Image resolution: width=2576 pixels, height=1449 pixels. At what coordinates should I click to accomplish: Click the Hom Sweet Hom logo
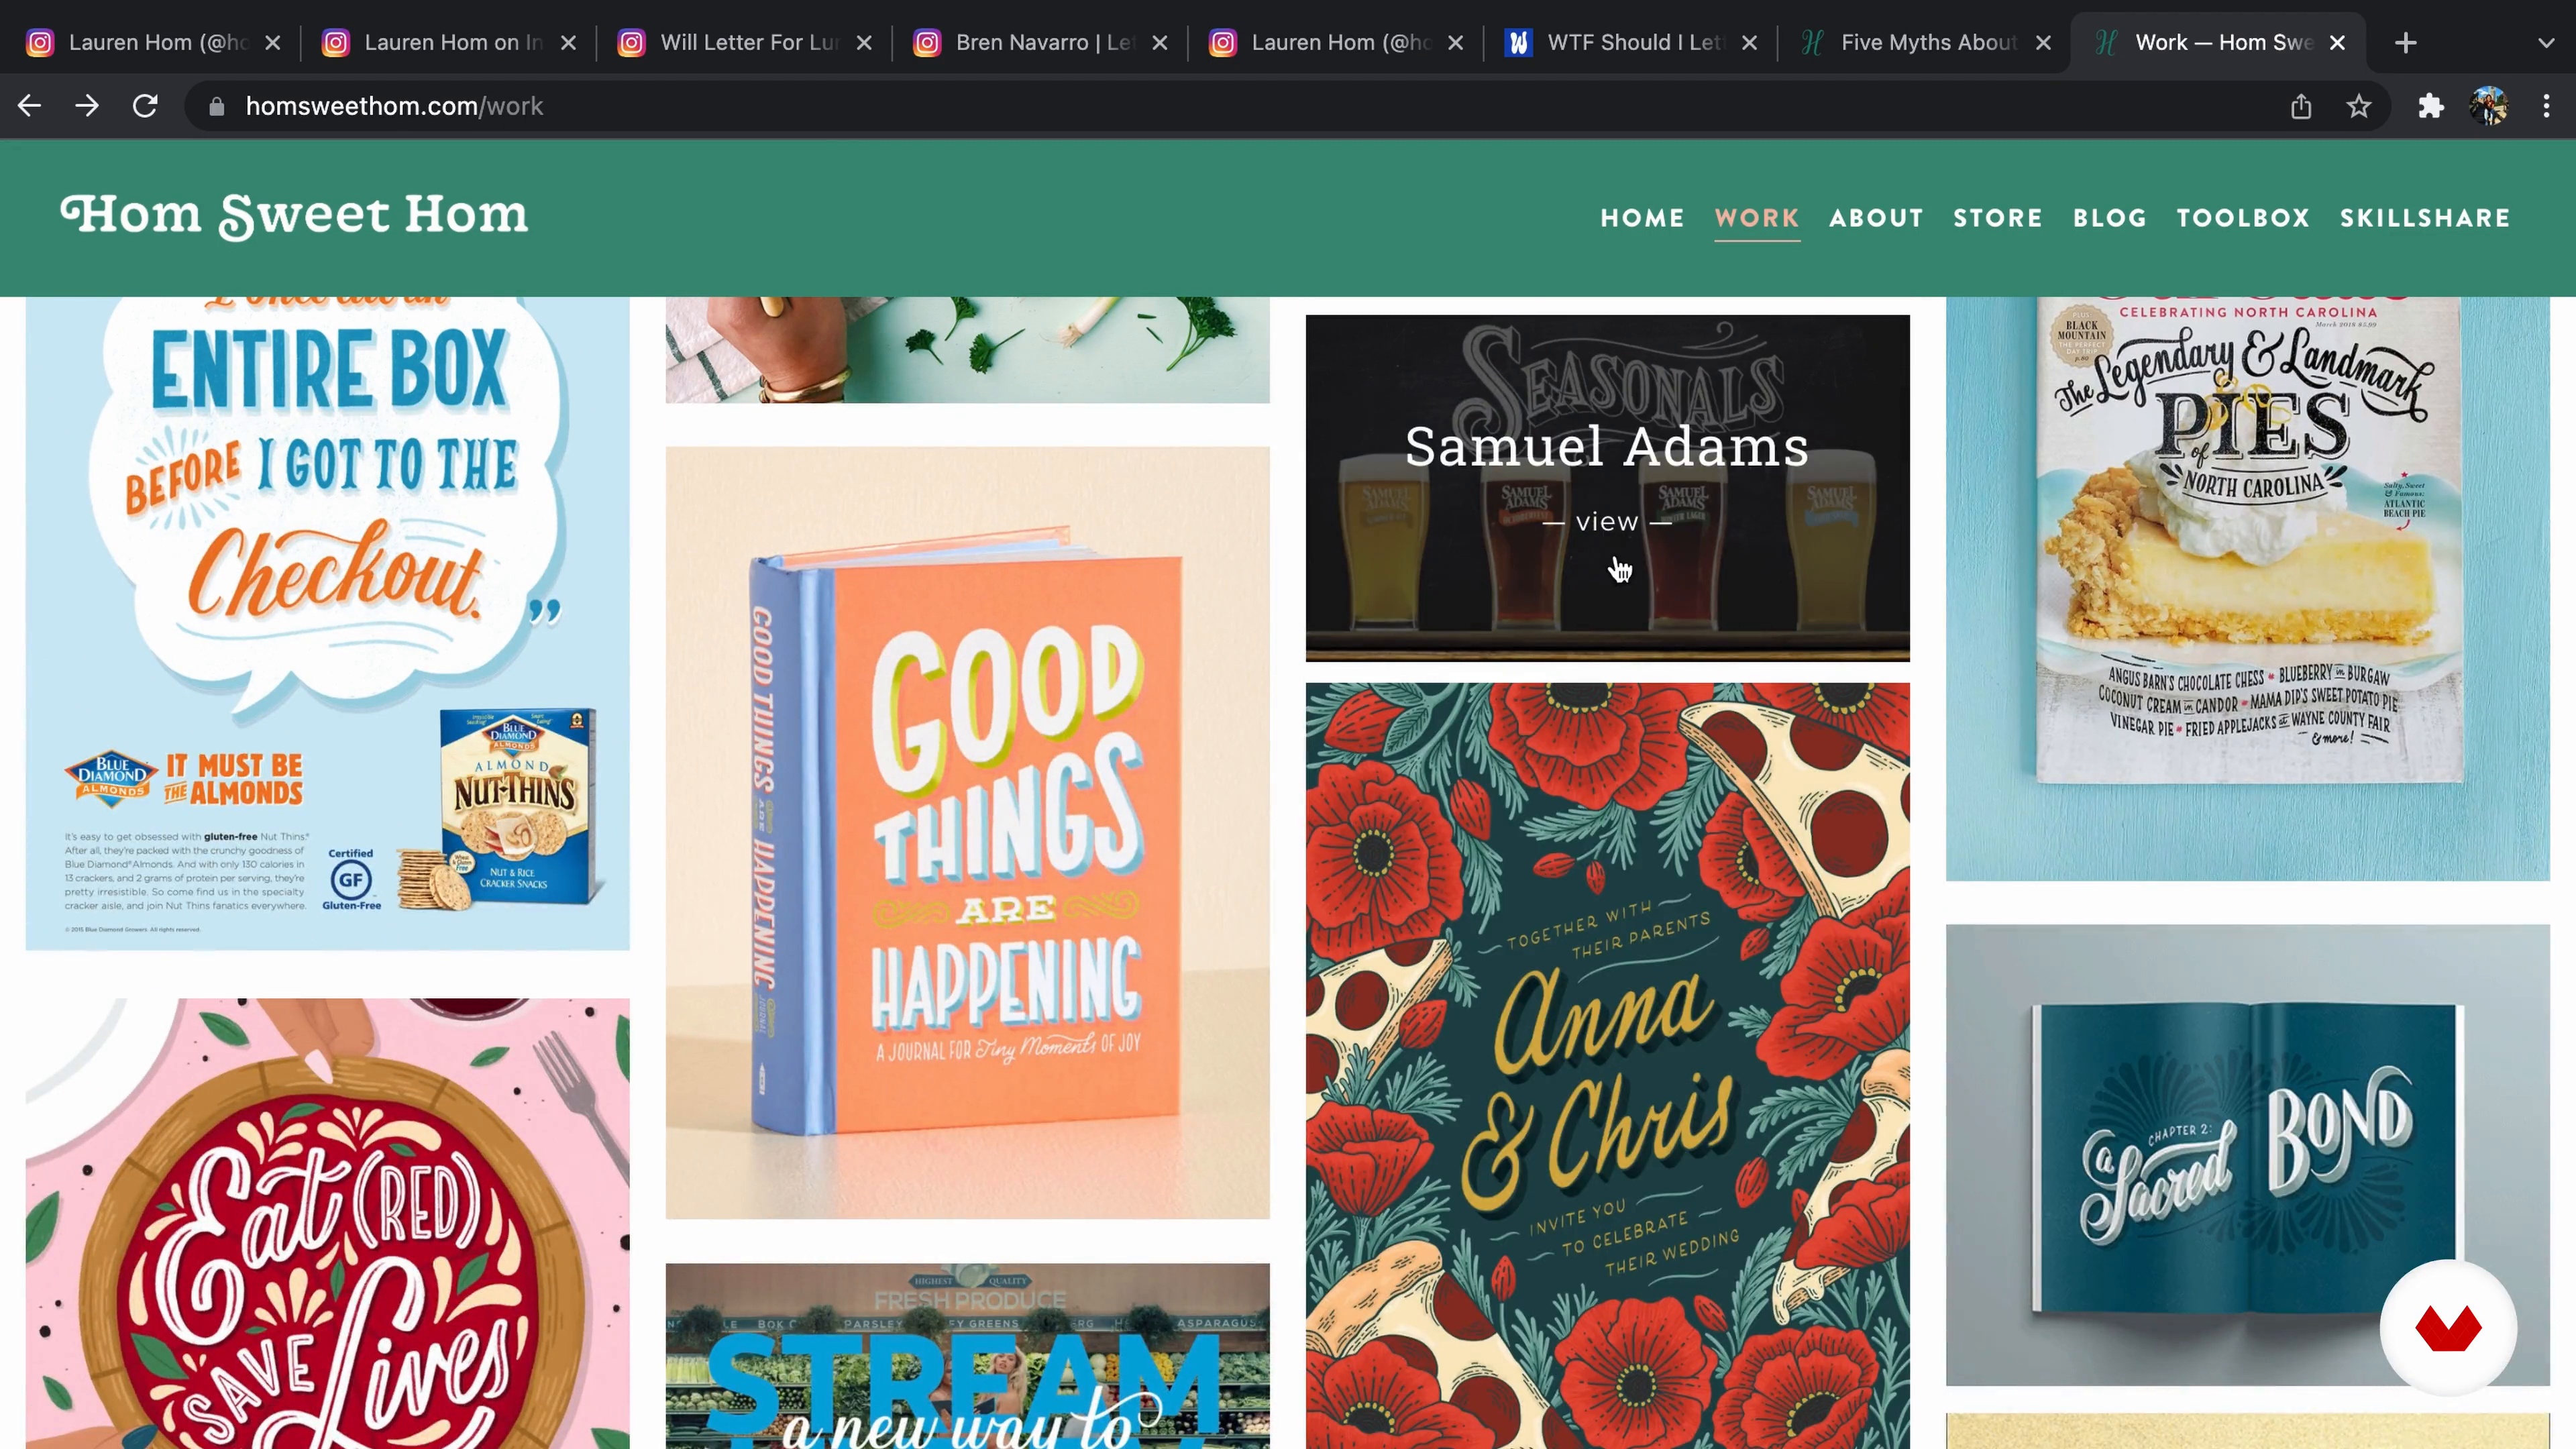pyautogui.click(x=294, y=217)
